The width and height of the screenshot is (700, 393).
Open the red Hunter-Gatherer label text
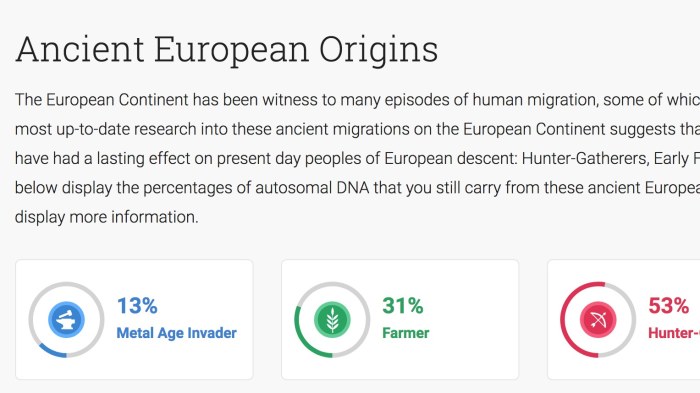(674, 333)
